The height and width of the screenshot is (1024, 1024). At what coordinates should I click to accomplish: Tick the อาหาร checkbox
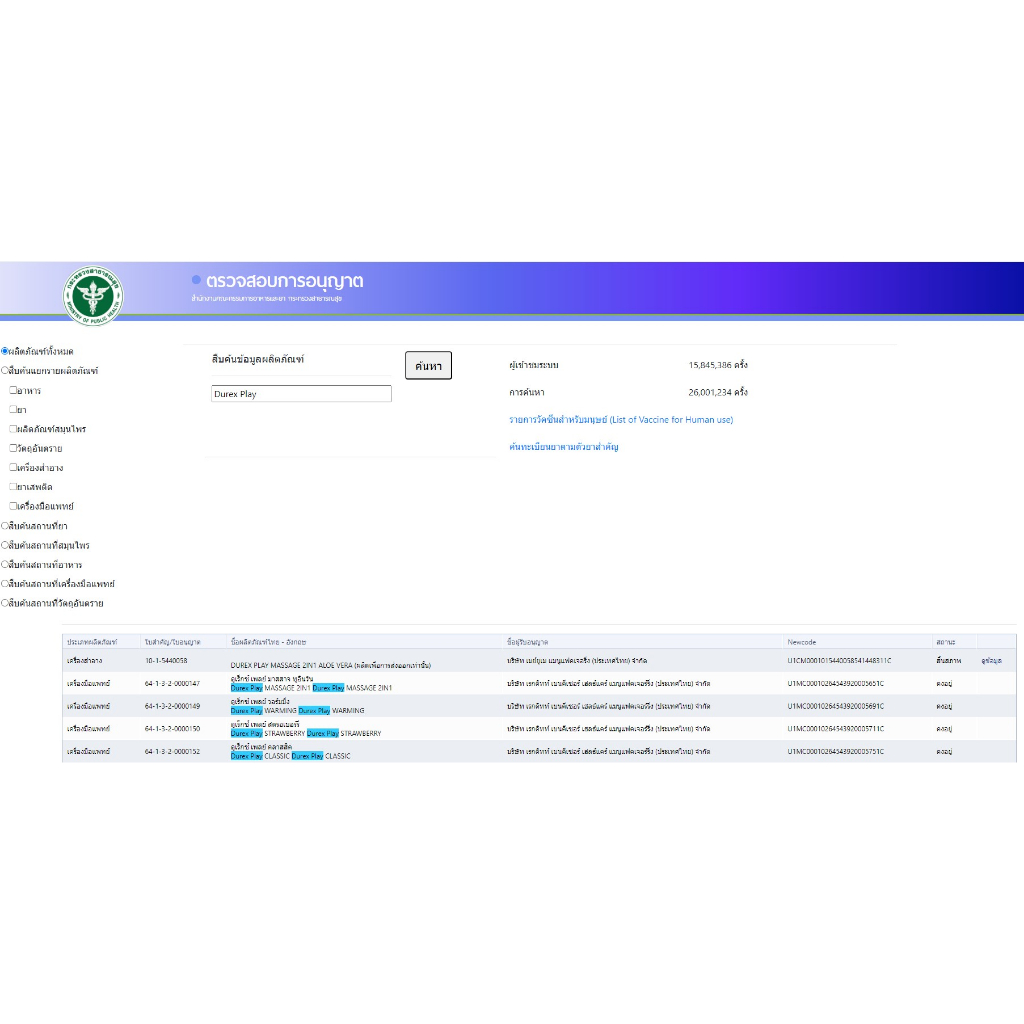pyautogui.click(x=13, y=390)
